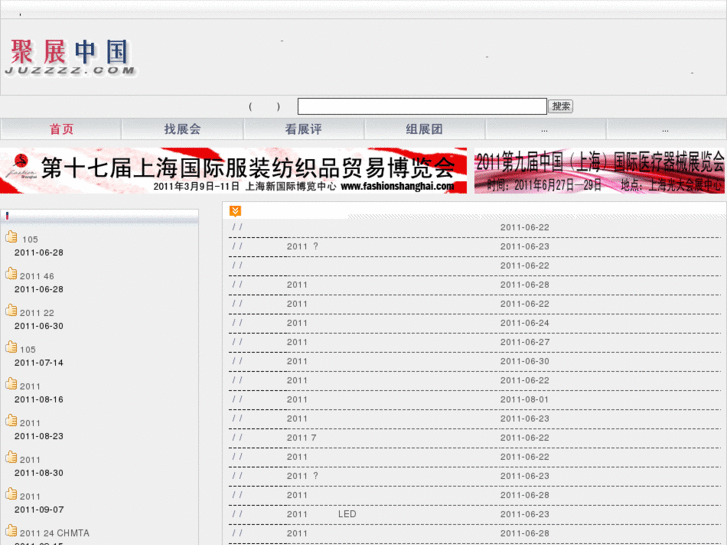Image resolution: width=727 pixels, height=545 pixels.
Task: Click the orange double-chevron icon above the list
Action: (235, 211)
